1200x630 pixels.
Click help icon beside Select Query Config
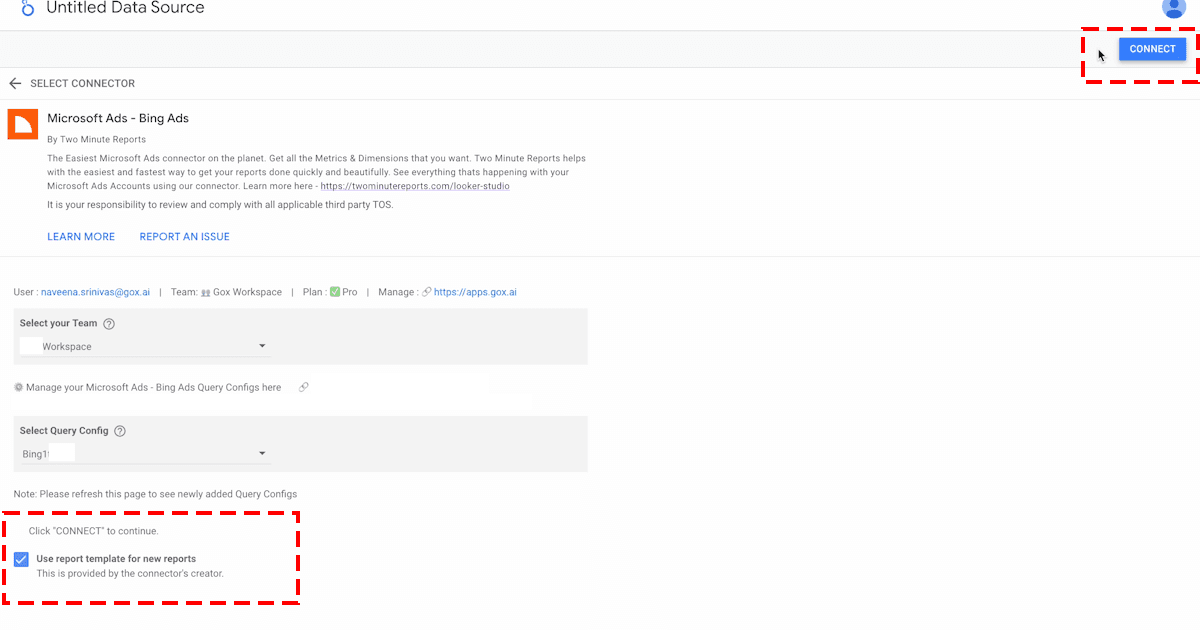click(x=120, y=431)
